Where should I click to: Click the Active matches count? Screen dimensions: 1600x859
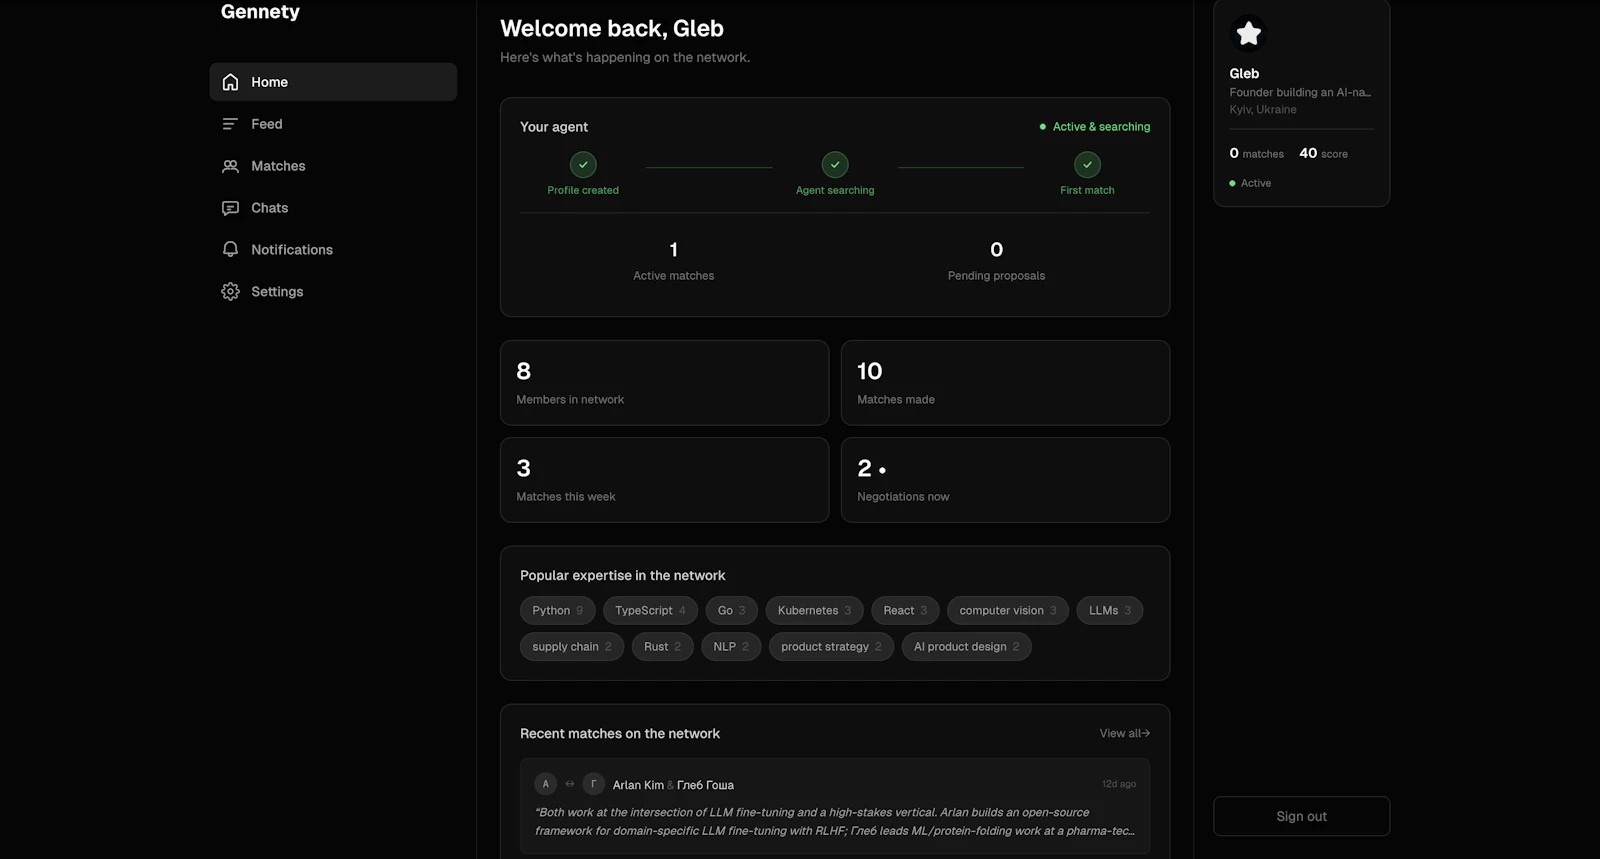[x=673, y=250]
